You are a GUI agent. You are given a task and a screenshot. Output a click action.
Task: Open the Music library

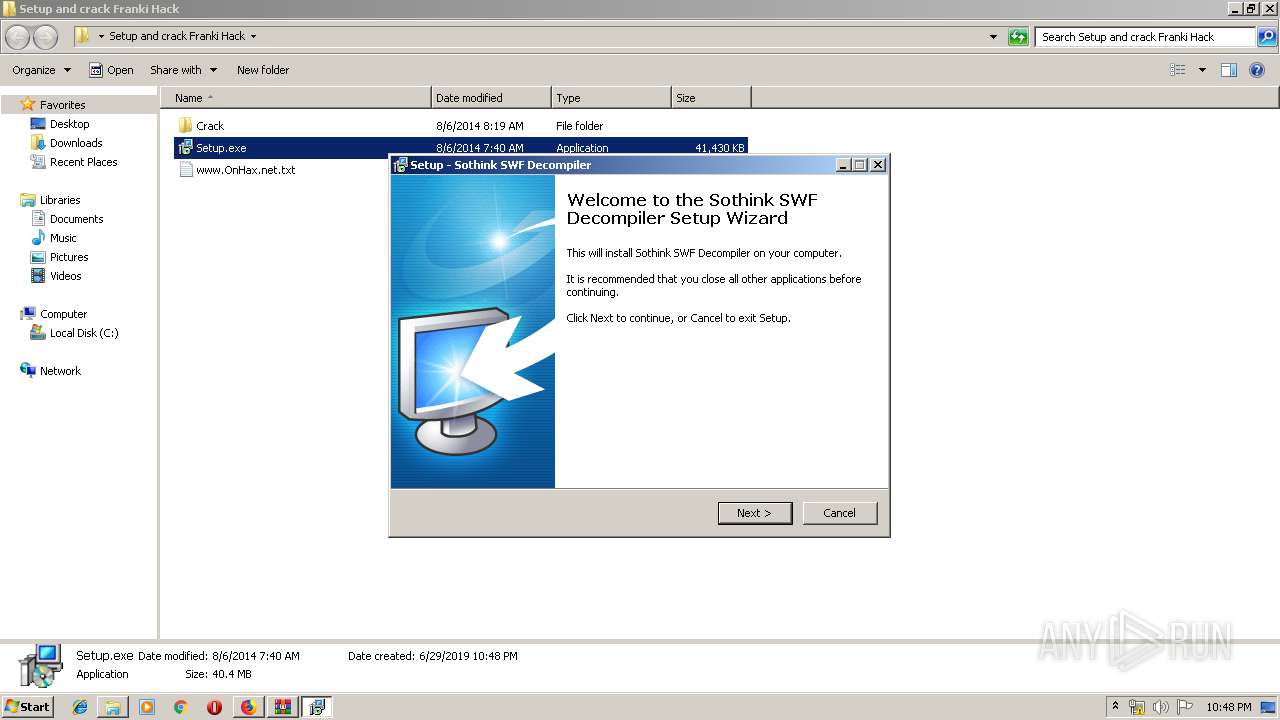coord(63,238)
